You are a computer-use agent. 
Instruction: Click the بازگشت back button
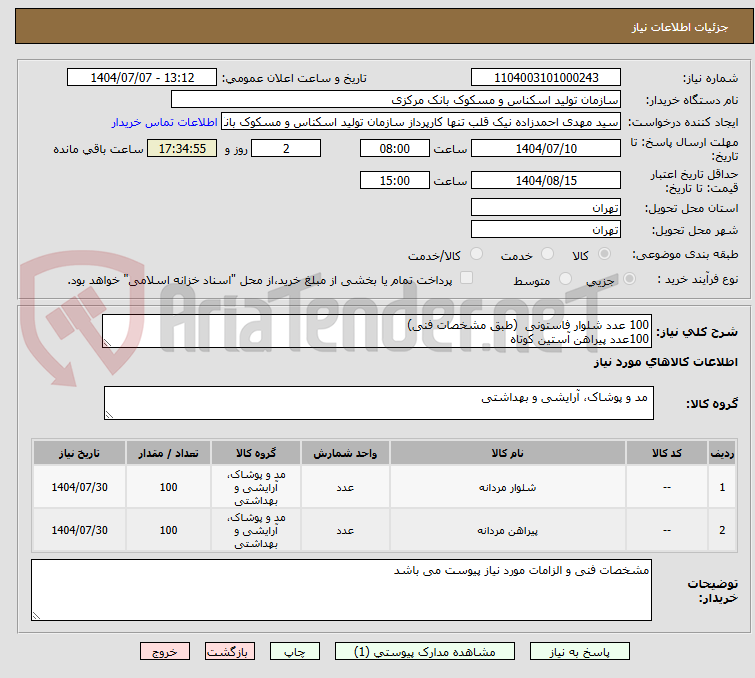[x=230, y=652]
